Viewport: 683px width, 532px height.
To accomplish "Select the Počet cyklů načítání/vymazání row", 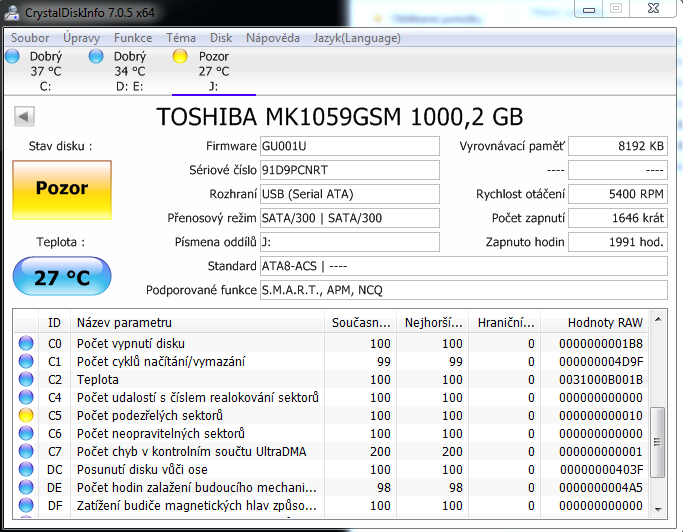I will [x=331, y=361].
